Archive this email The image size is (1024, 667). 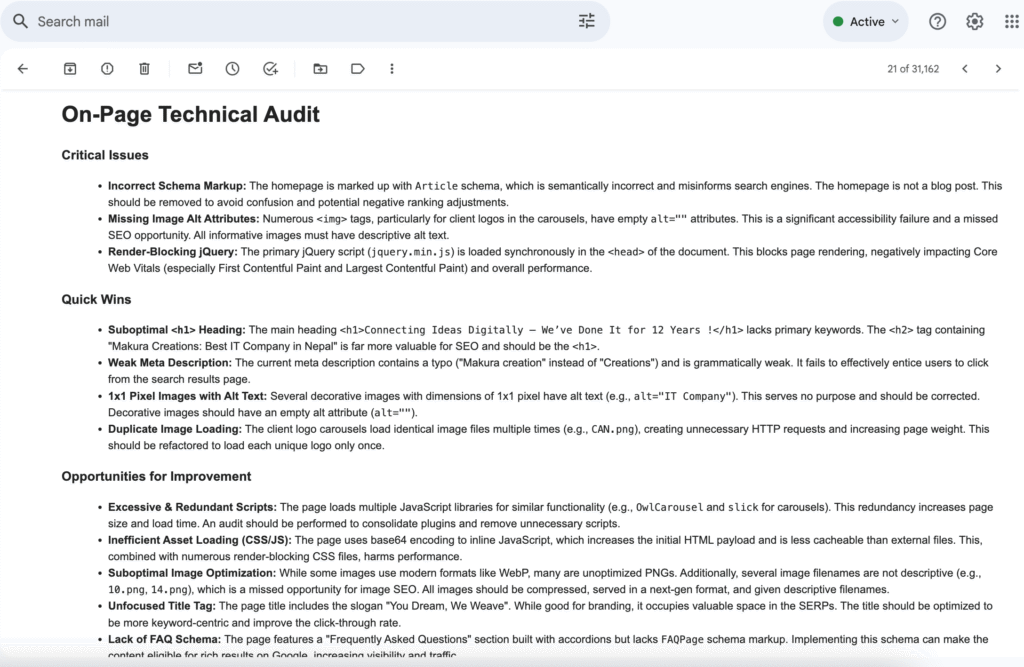pyautogui.click(x=70, y=69)
